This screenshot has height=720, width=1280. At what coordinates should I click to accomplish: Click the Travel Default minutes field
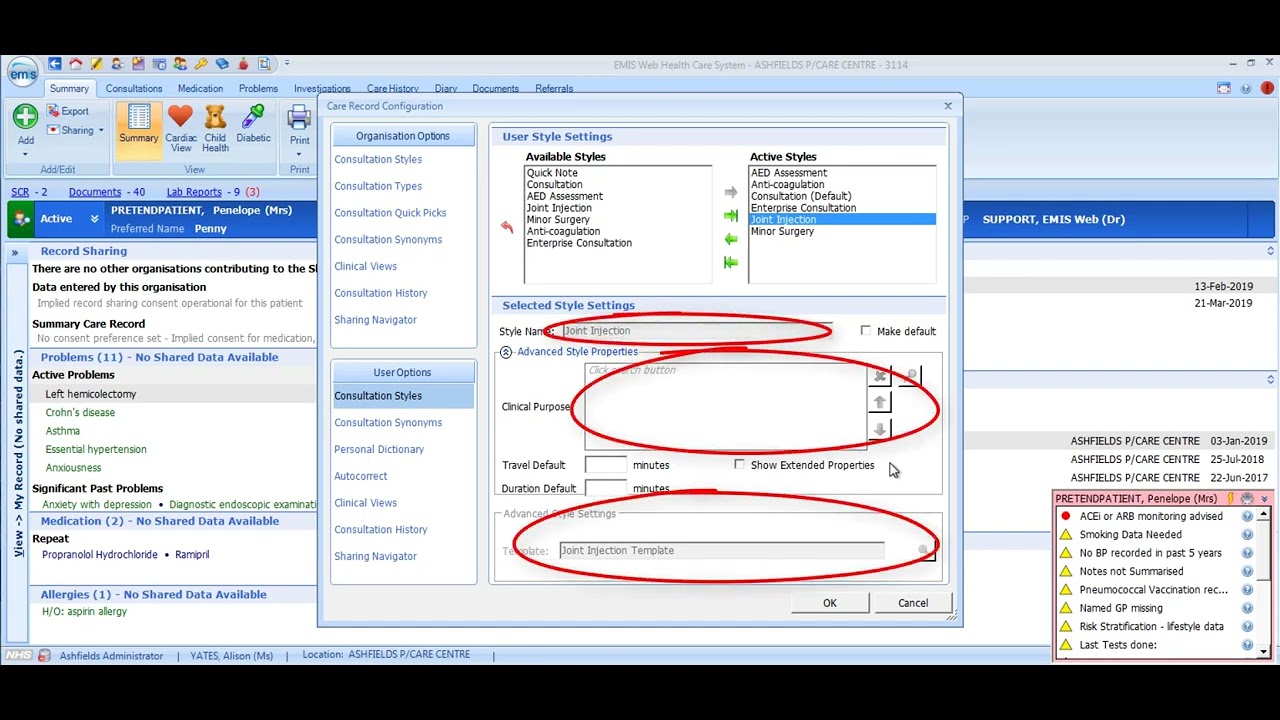pos(606,465)
